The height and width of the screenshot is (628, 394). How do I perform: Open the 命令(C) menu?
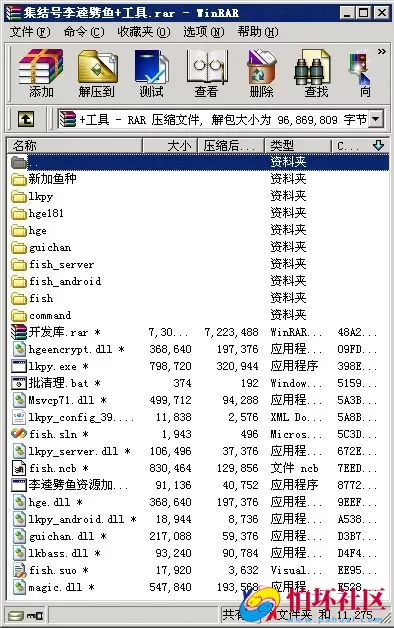84,32
